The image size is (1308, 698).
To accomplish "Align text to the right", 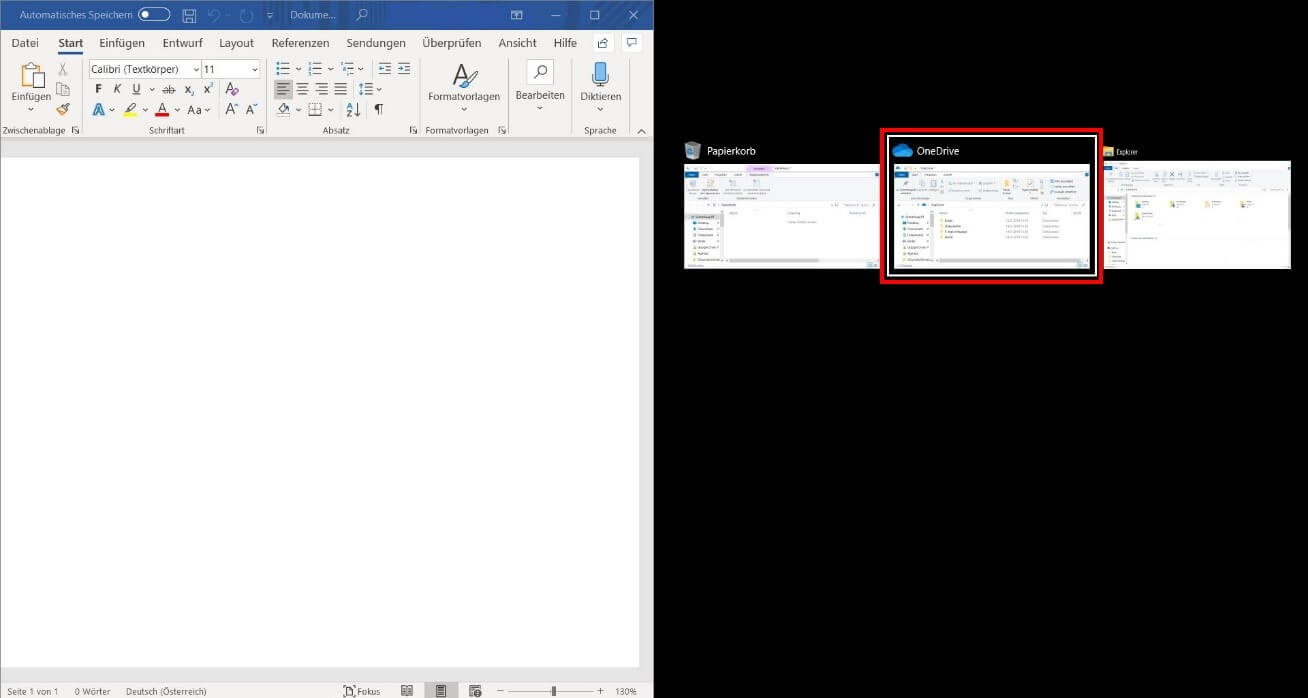I will point(321,89).
